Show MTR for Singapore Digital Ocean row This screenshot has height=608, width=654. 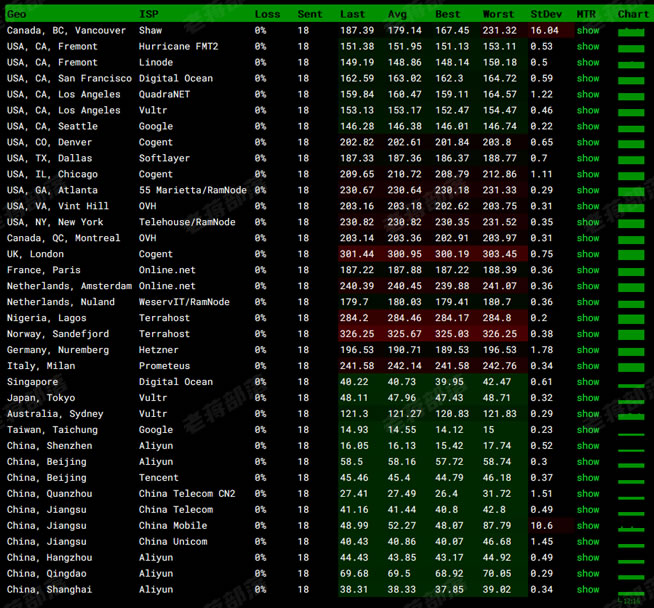[588, 382]
